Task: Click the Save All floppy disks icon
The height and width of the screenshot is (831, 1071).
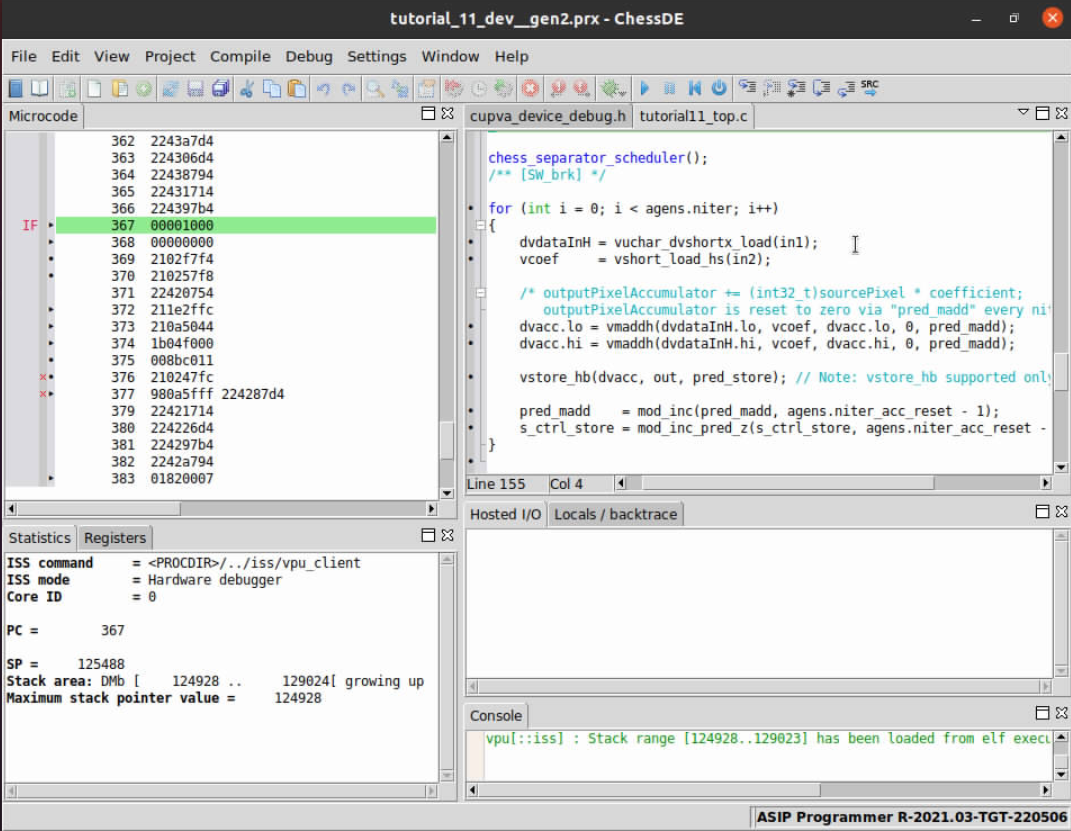Action: click(x=221, y=88)
